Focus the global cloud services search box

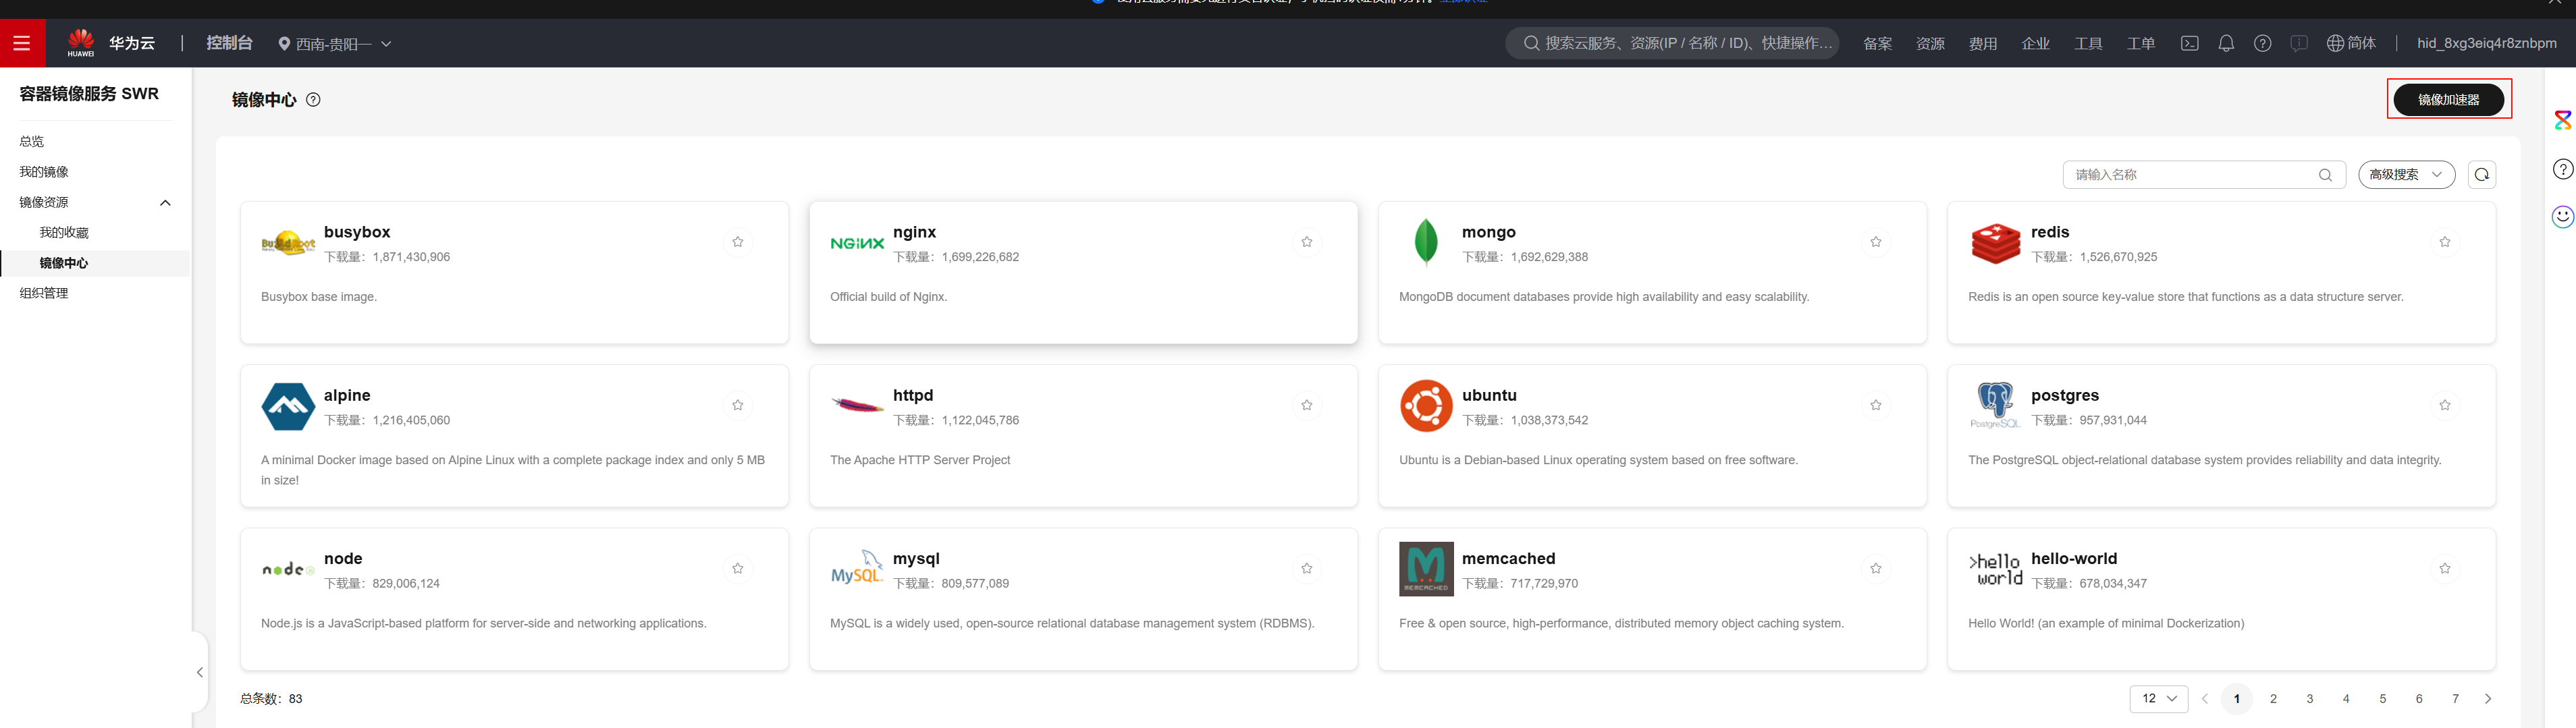click(x=1672, y=43)
